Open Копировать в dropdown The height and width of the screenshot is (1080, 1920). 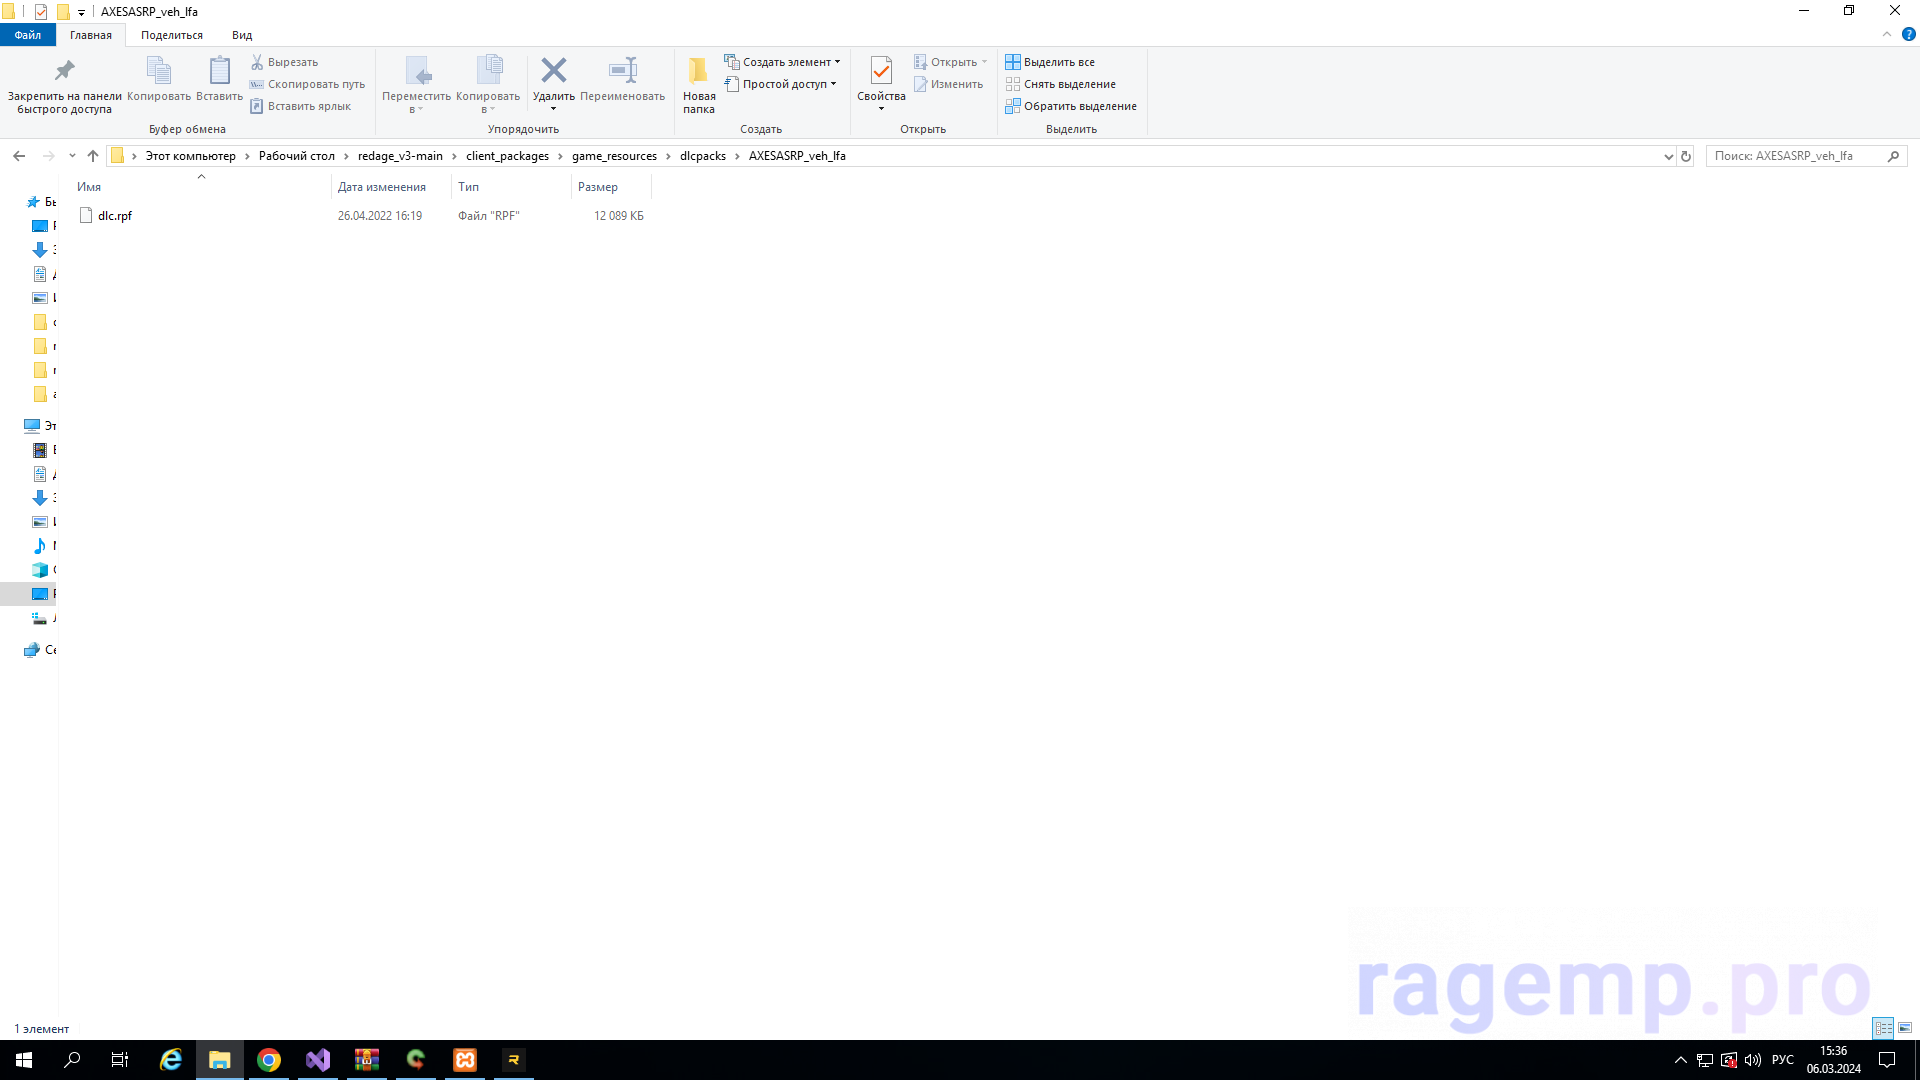pos(488,85)
